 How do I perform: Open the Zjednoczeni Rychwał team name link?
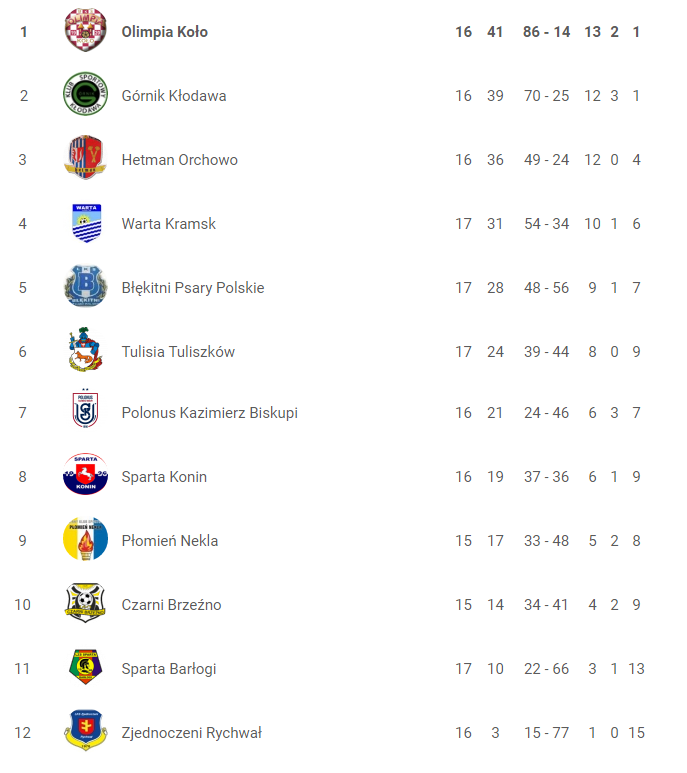coord(192,733)
